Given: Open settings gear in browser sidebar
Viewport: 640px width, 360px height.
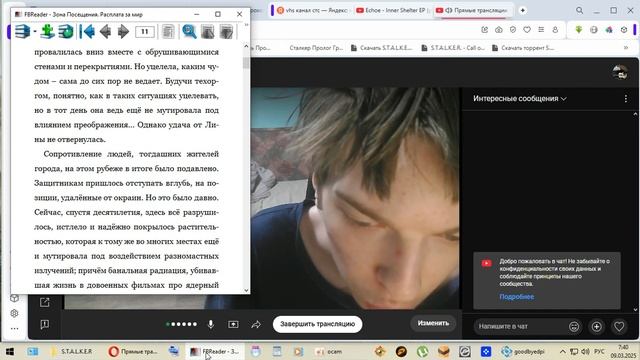Looking at the screenshot, I should [x=14, y=313].
